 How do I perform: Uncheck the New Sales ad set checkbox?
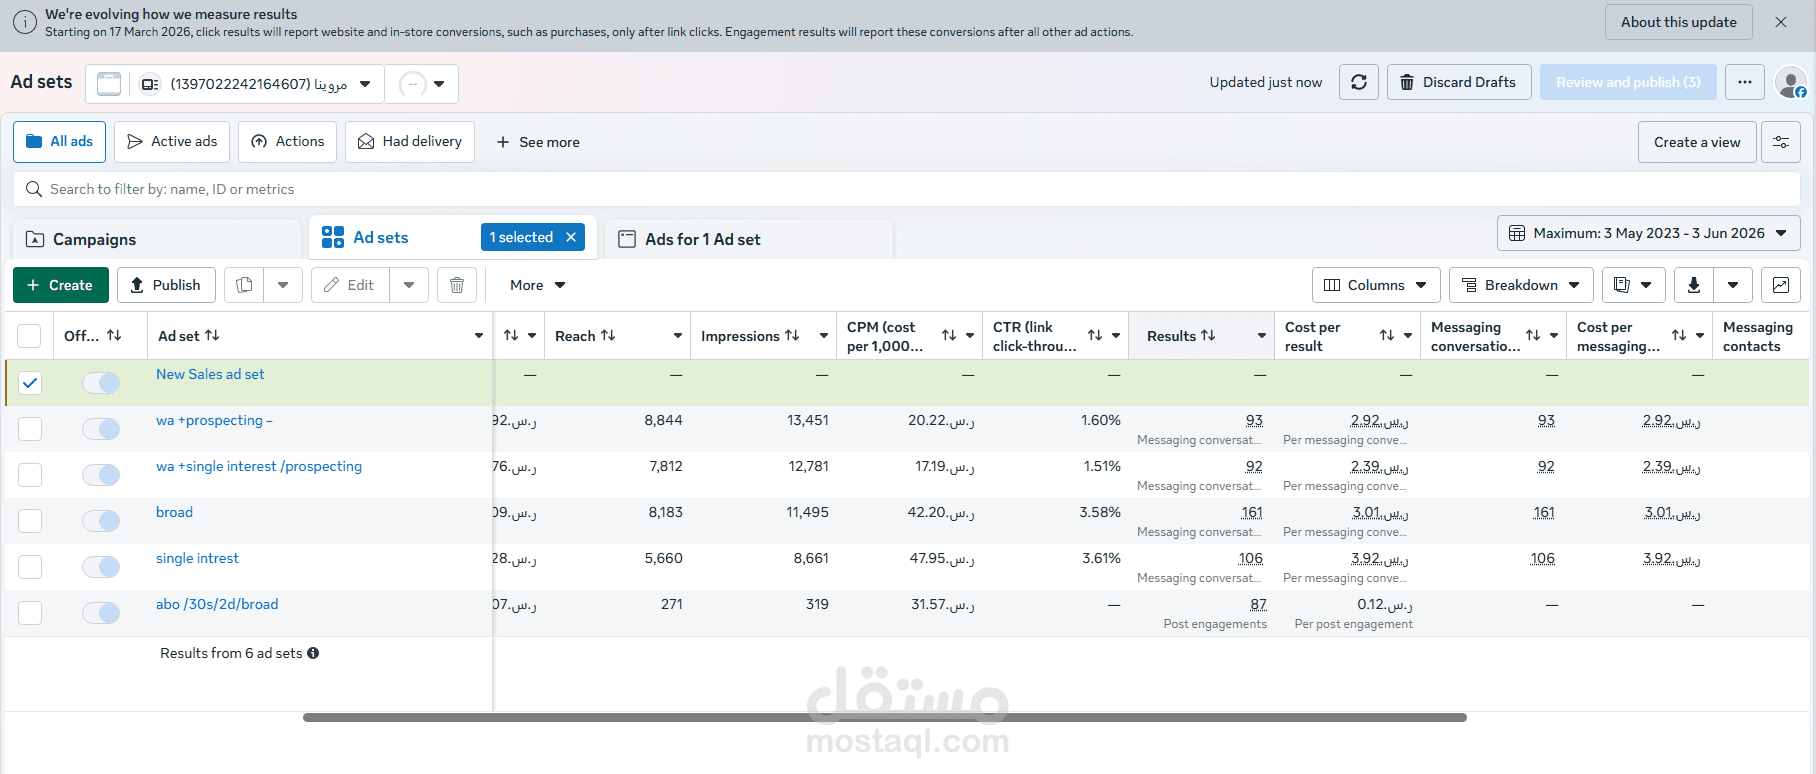(30, 383)
